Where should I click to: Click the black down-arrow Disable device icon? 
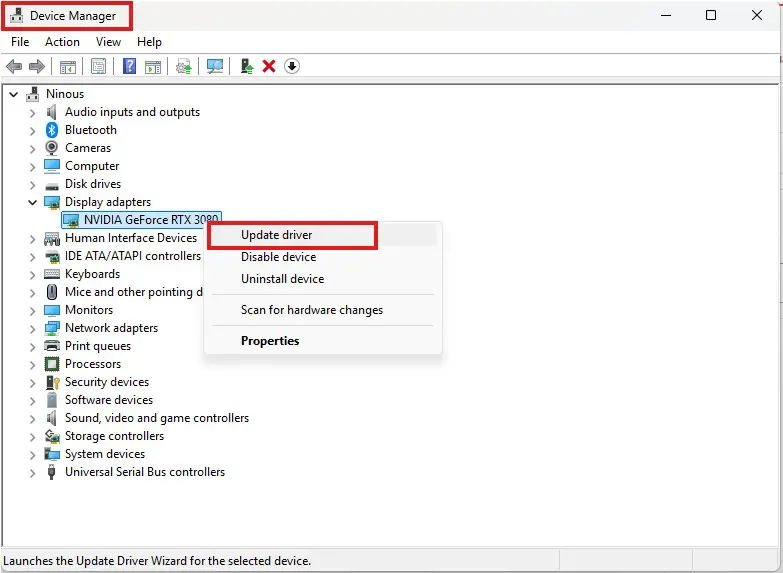292,66
